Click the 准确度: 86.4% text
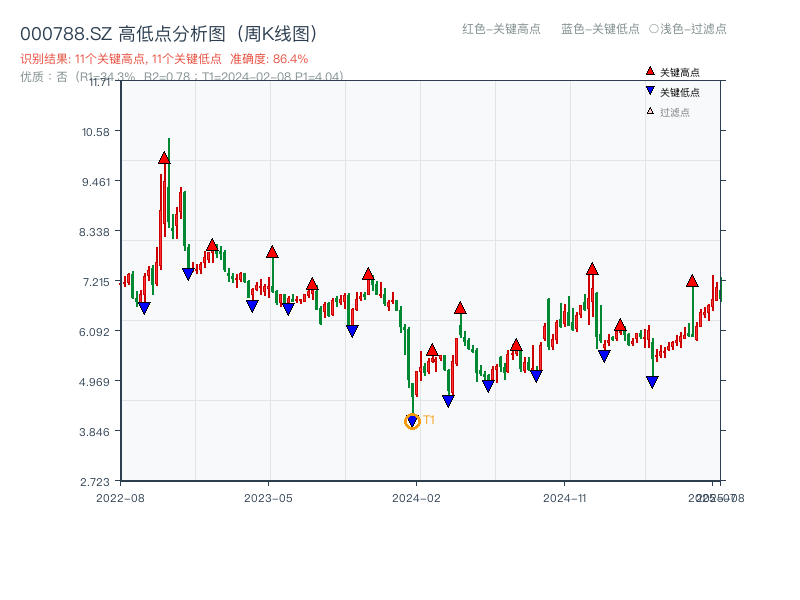This screenshot has height=600, width=800. tap(269, 59)
